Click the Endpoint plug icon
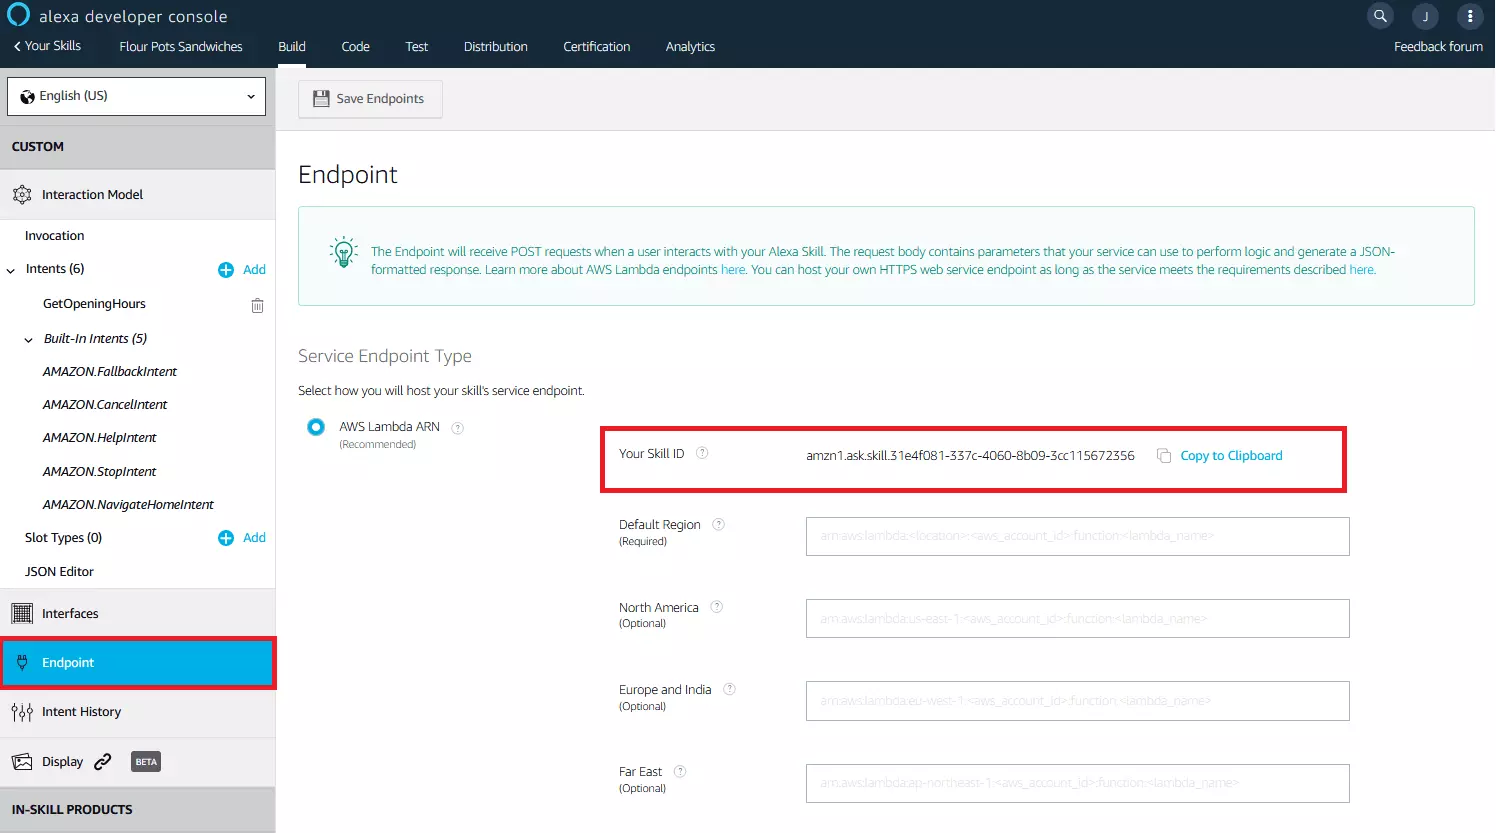This screenshot has height=833, width=1496. pyautogui.click(x=22, y=663)
